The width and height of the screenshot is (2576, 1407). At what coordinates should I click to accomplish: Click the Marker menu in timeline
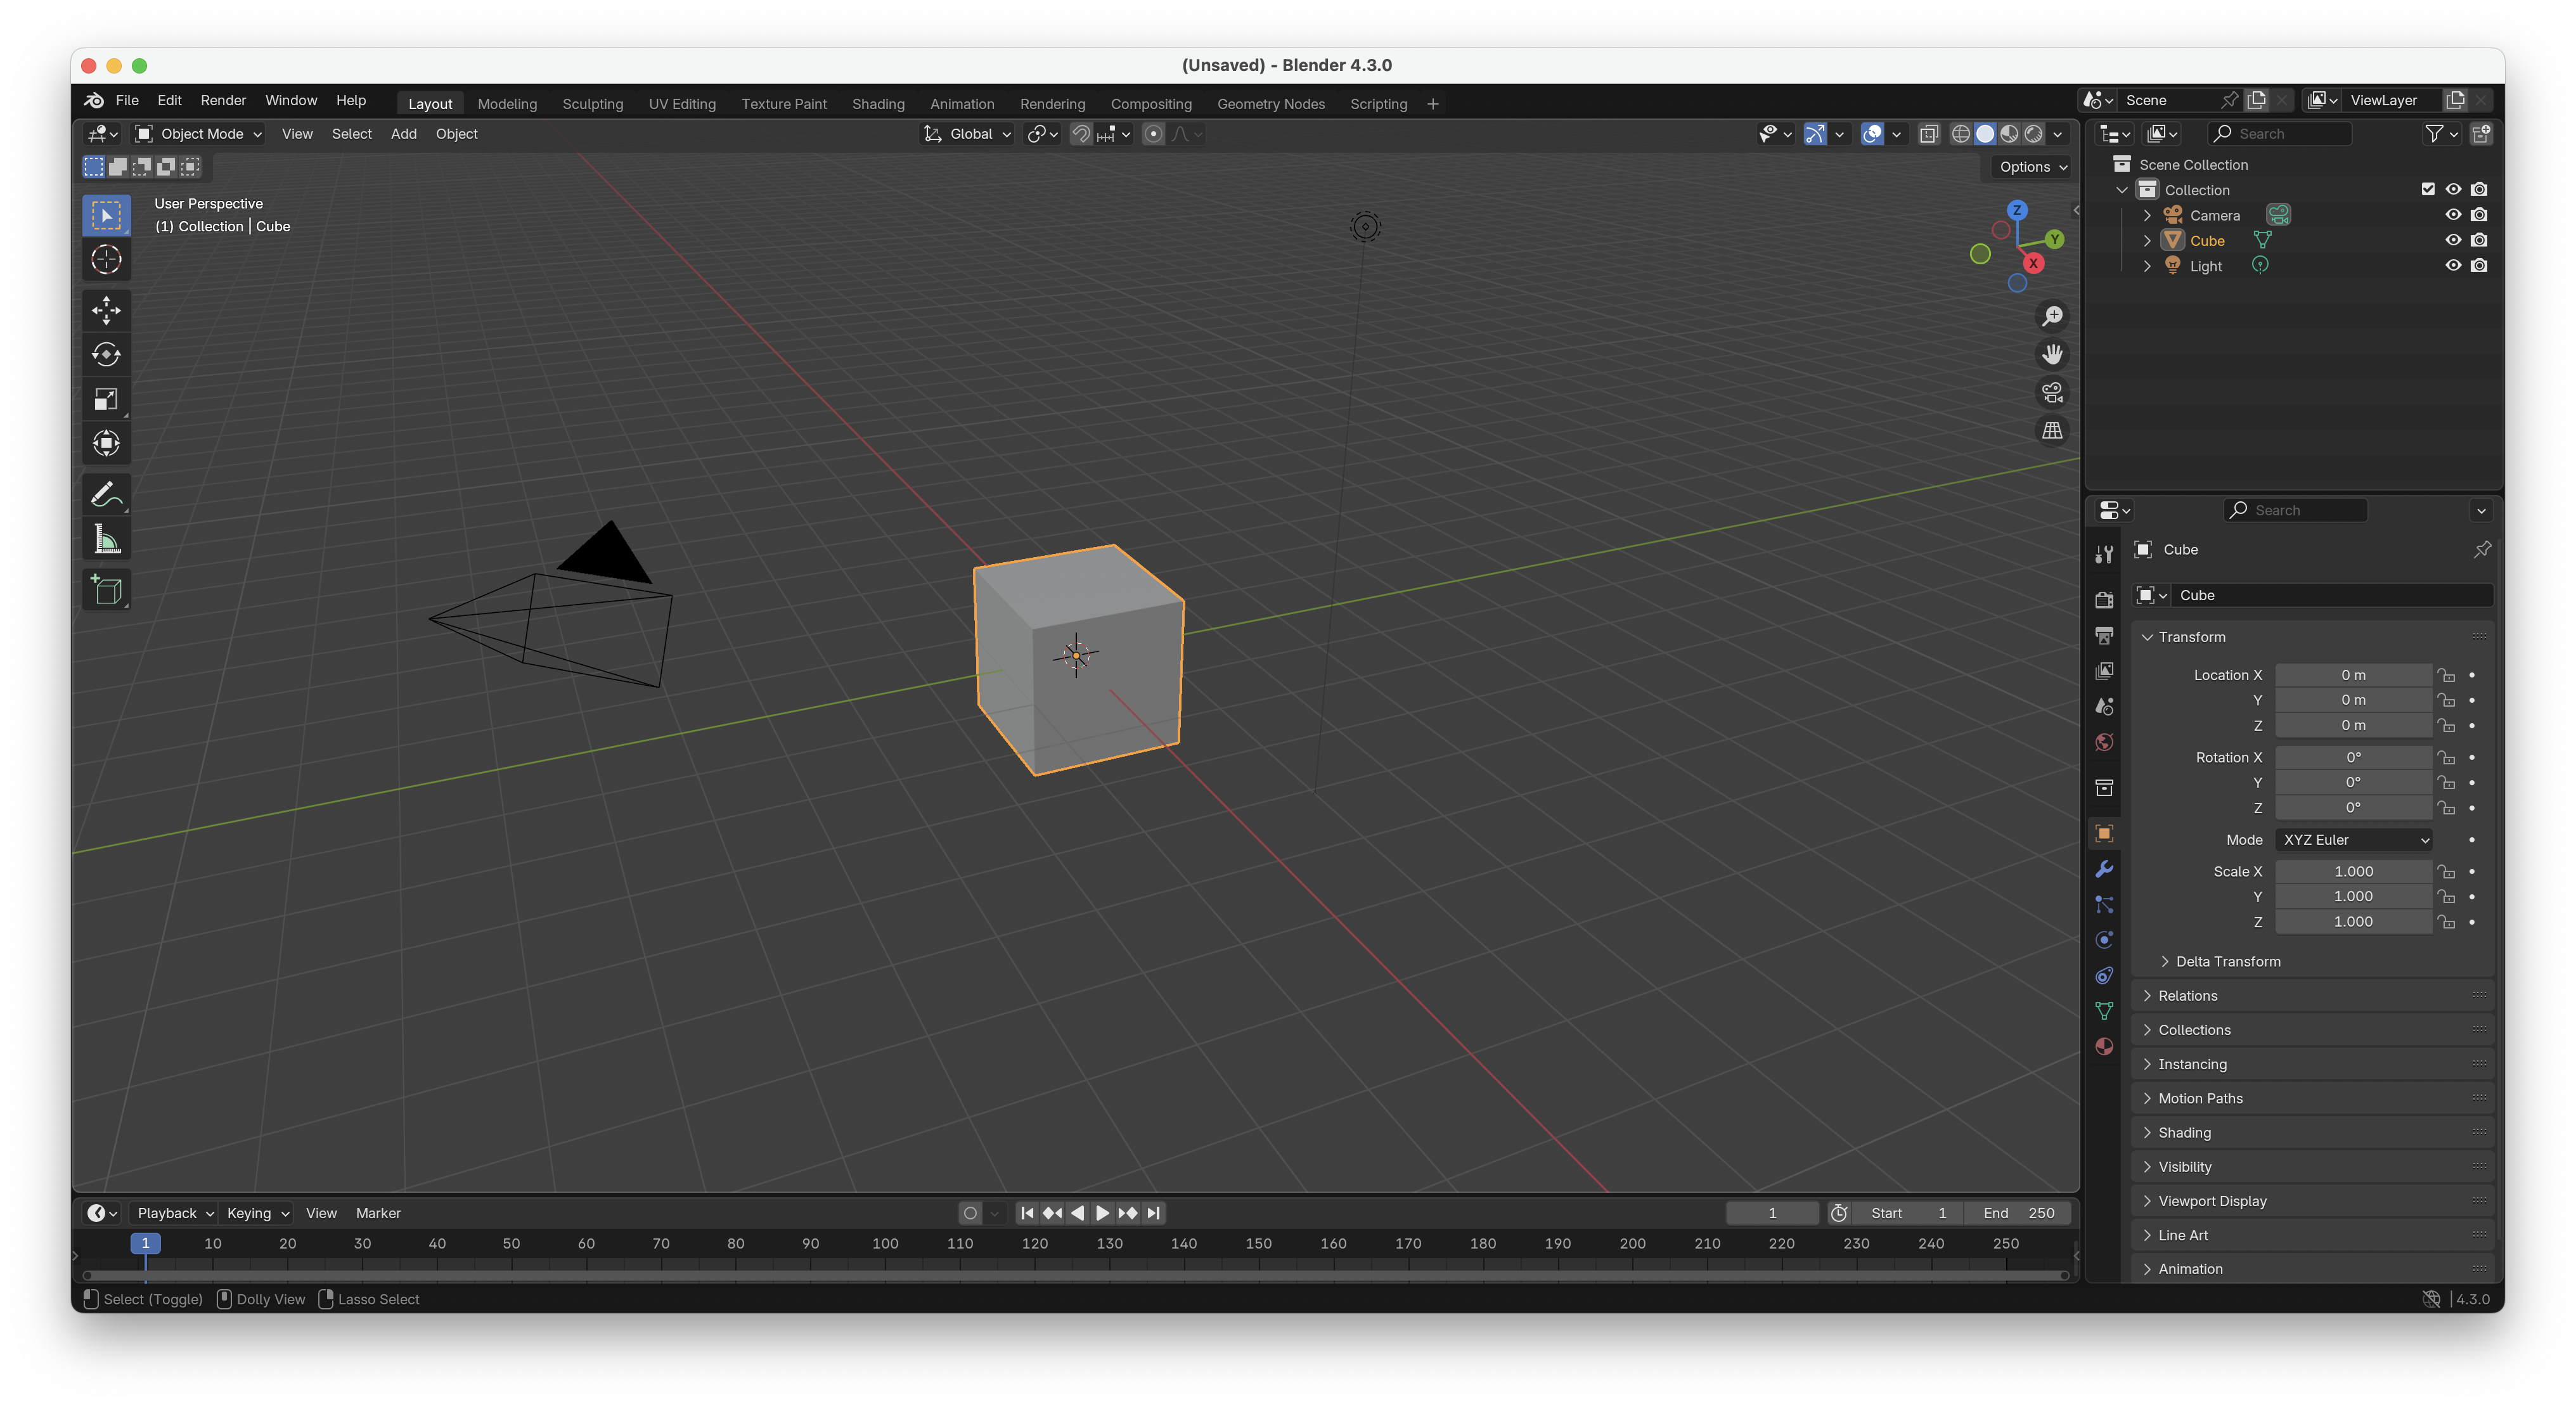click(x=378, y=1213)
